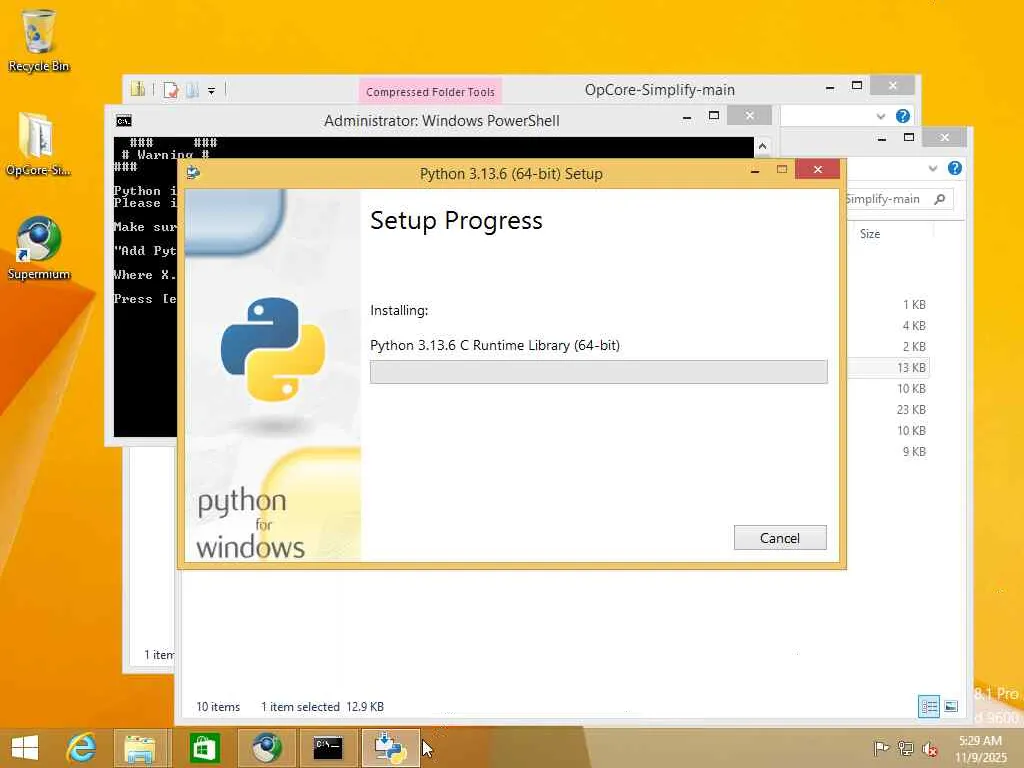1024x768 pixels.
Task: Sort files by the Size column
Action: [870, 234]
